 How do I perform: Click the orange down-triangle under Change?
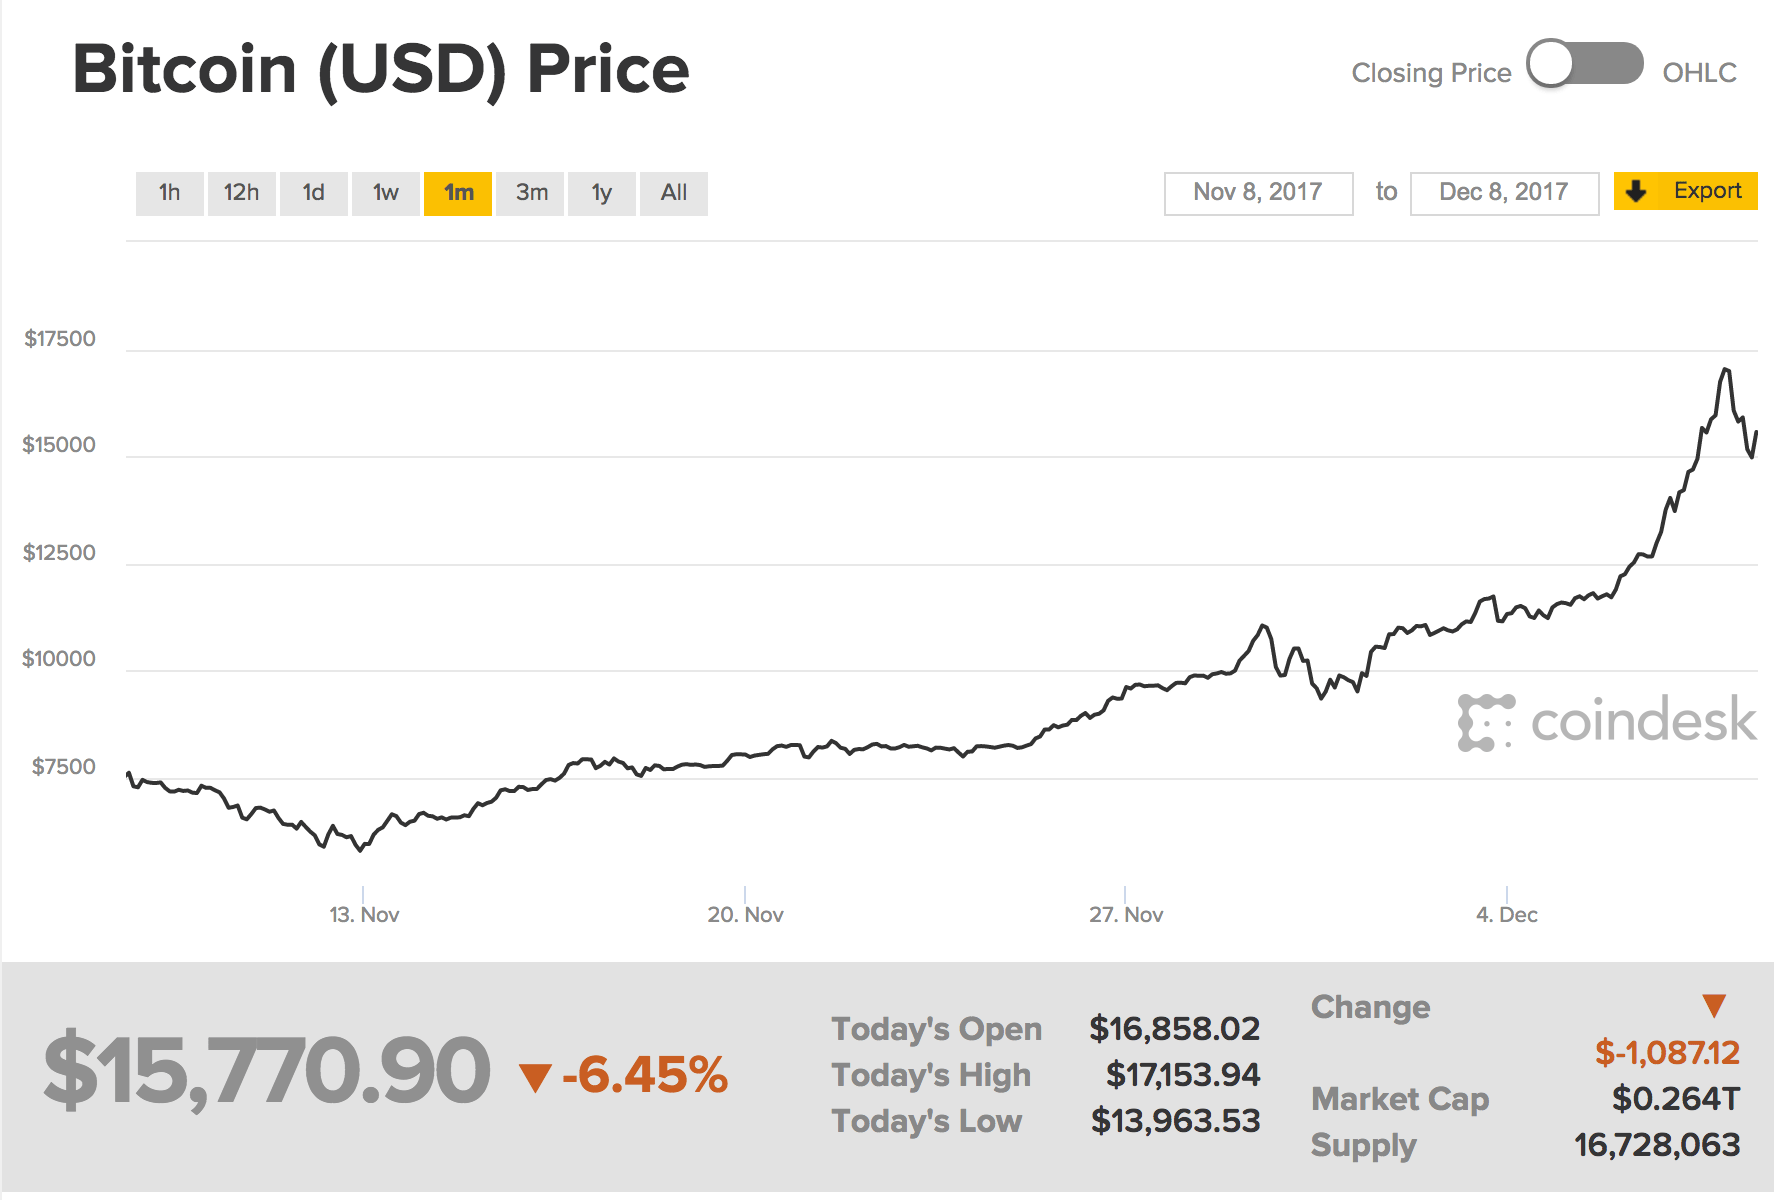1714,1006
